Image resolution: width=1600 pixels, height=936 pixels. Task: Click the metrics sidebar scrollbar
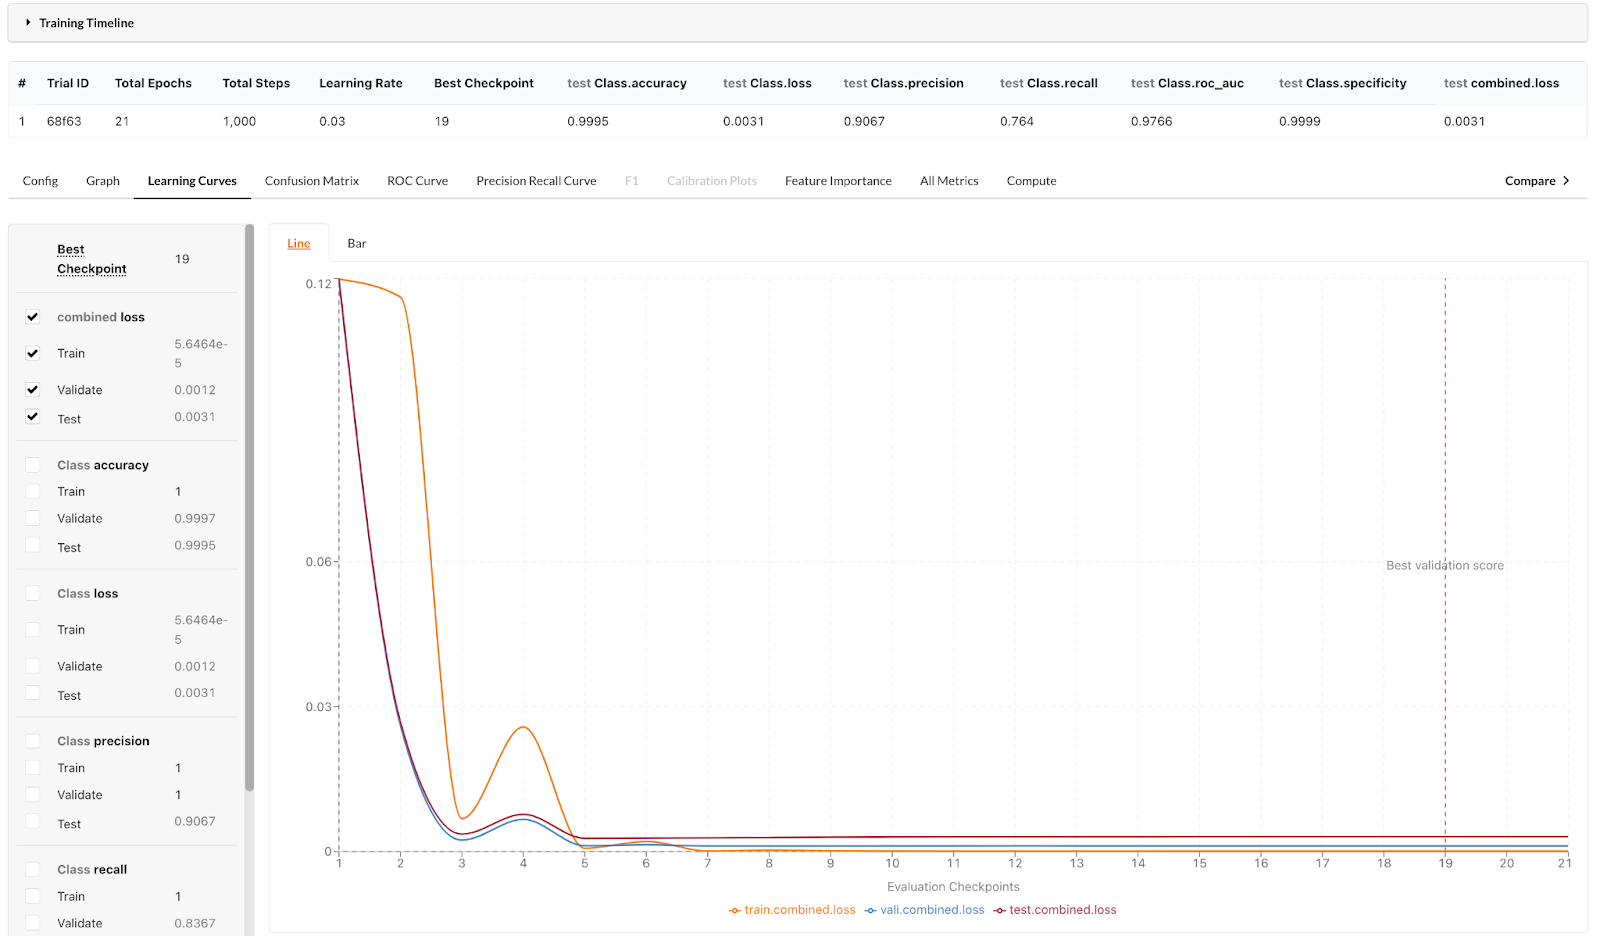249,507
